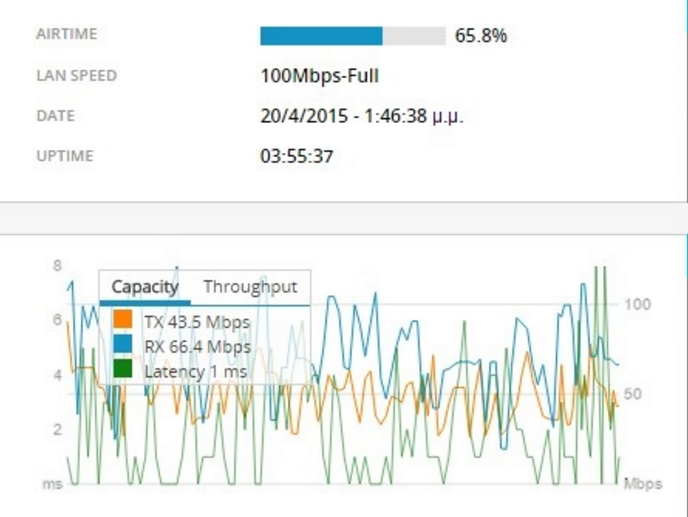Click the Mbps axis unit label
The image size is (688, 517).
pos(642,484)
